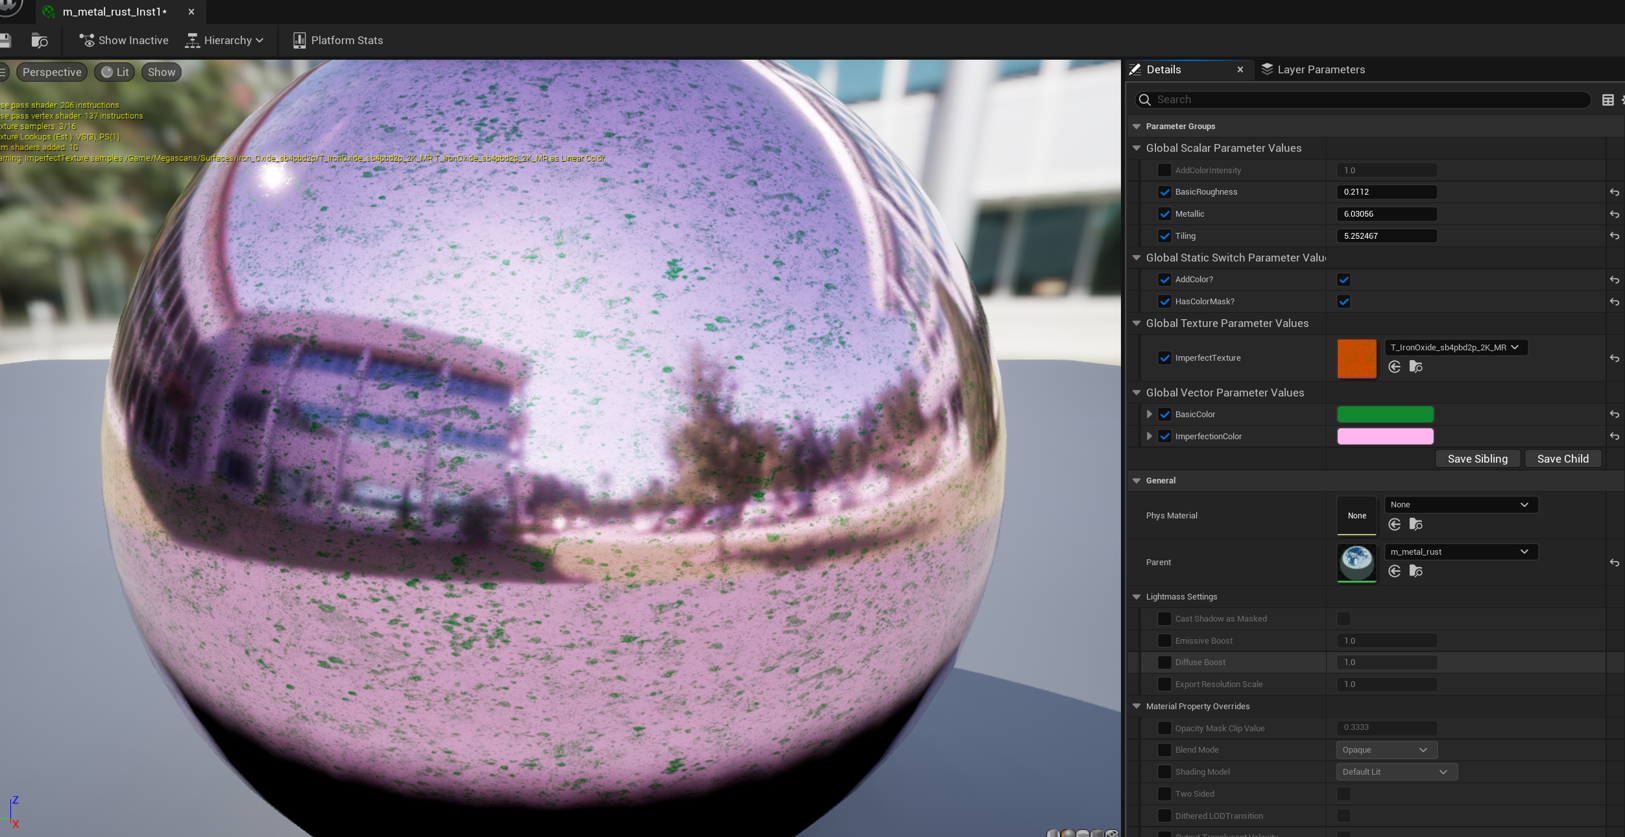Reset BasicRoughness to default value arrow
Viewport: 1625px width, 837px height.
point(1614,192)
